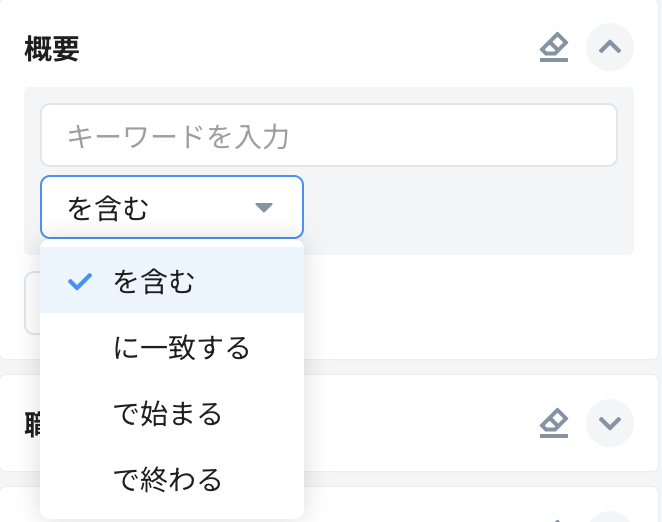Collapse the 概要 section with up chevron
The image size is (662, 522).
(610, 47)
